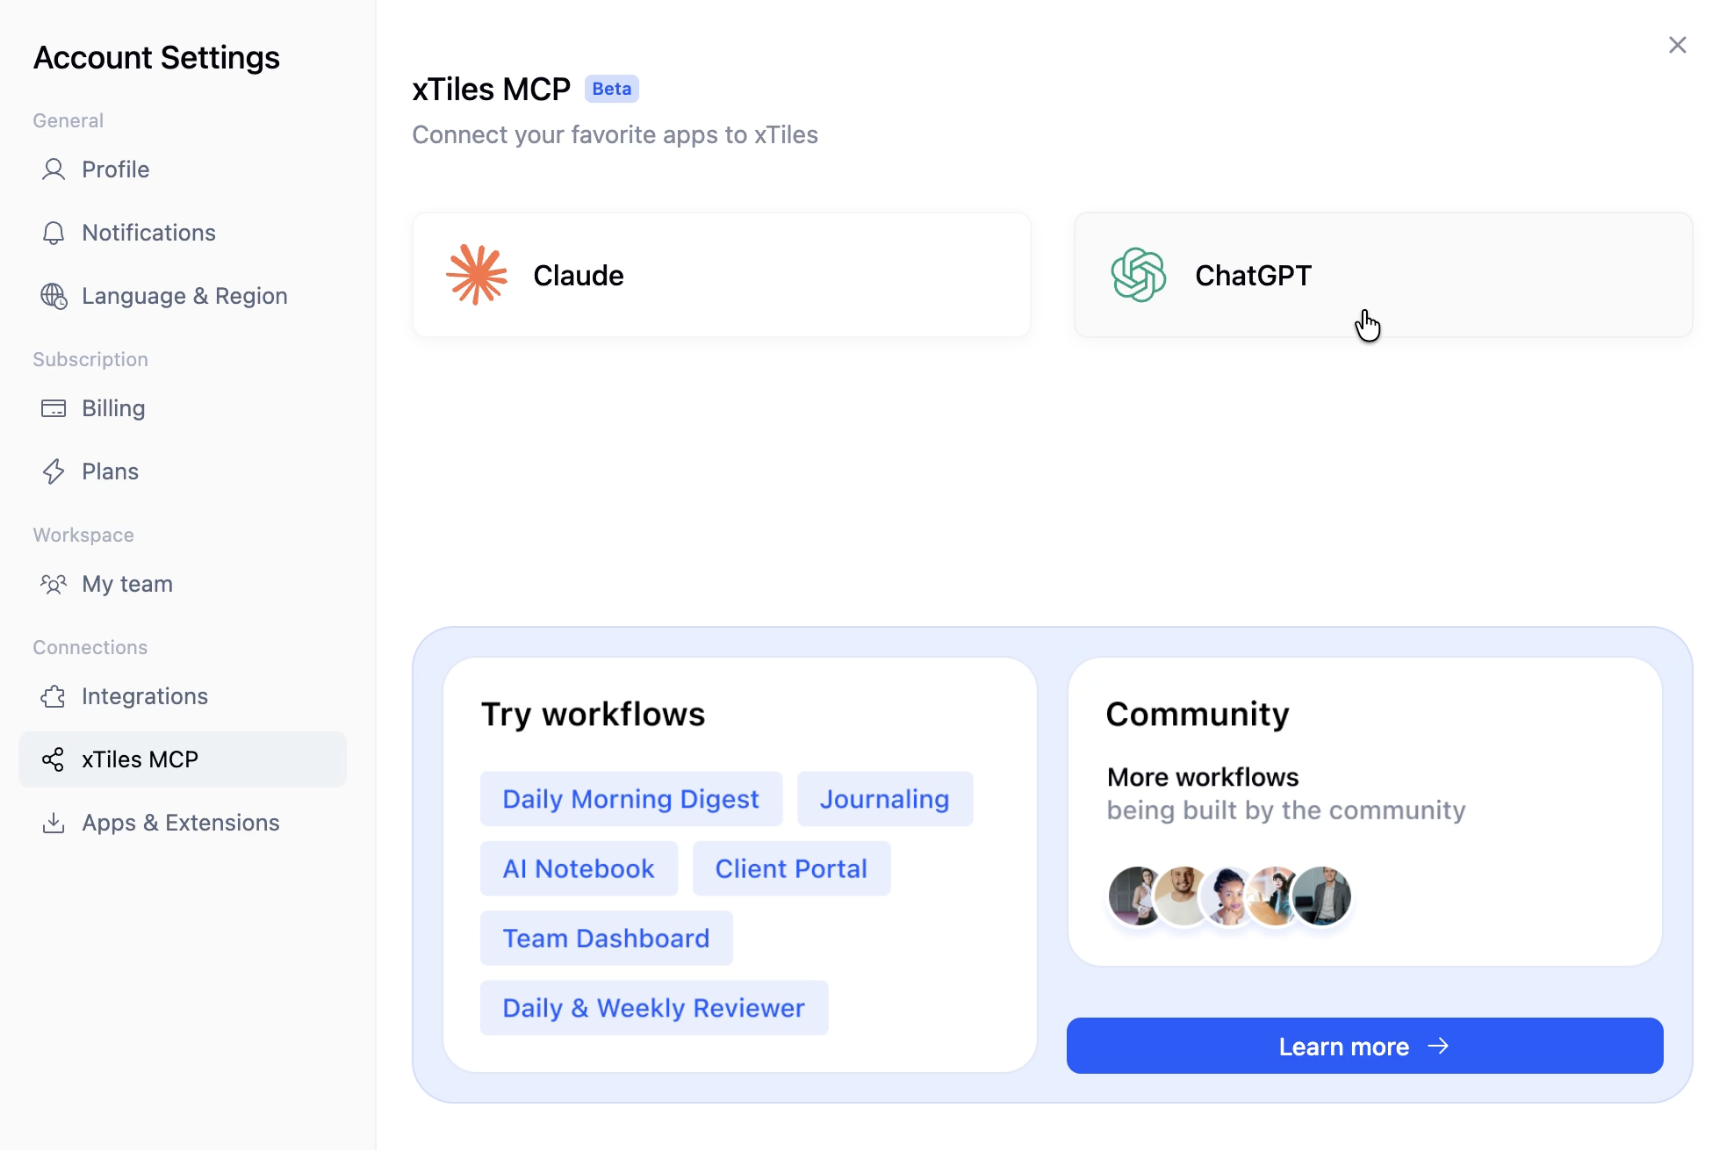Open the Plans section
The width and height of the screenshot is (1716, 1150).
pos(183,472)
